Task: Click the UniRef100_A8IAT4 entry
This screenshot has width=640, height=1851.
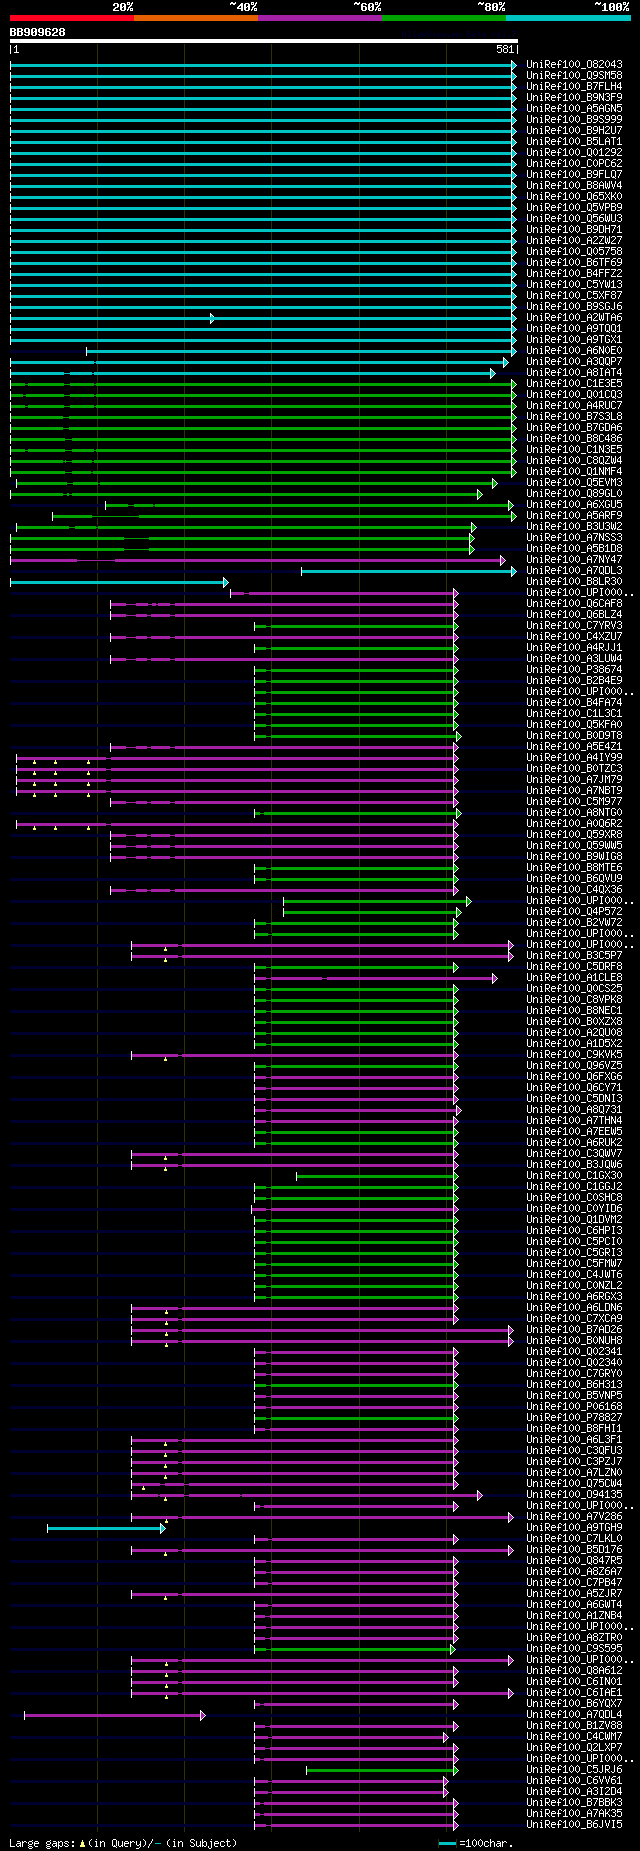Action: (574, 372)
